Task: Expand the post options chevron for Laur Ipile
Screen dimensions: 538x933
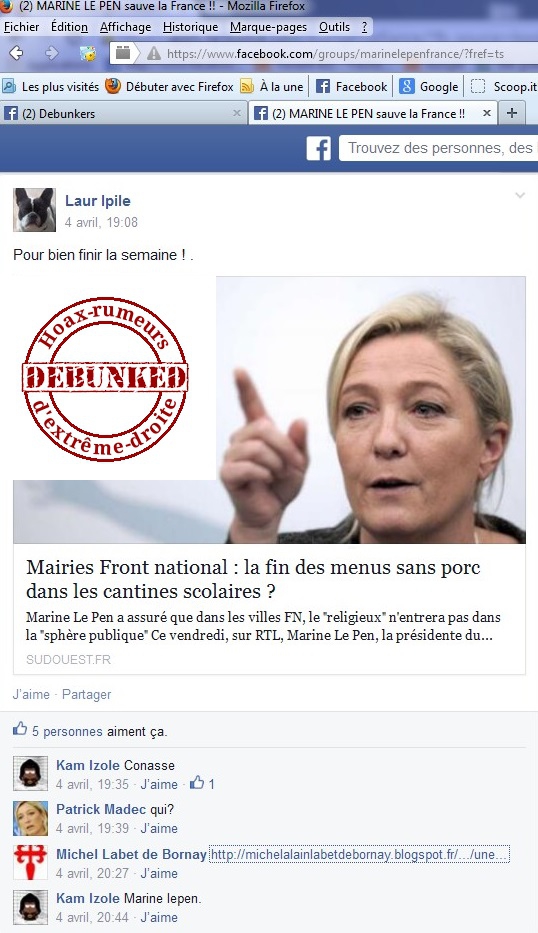Action: click(x=520, y=195)
